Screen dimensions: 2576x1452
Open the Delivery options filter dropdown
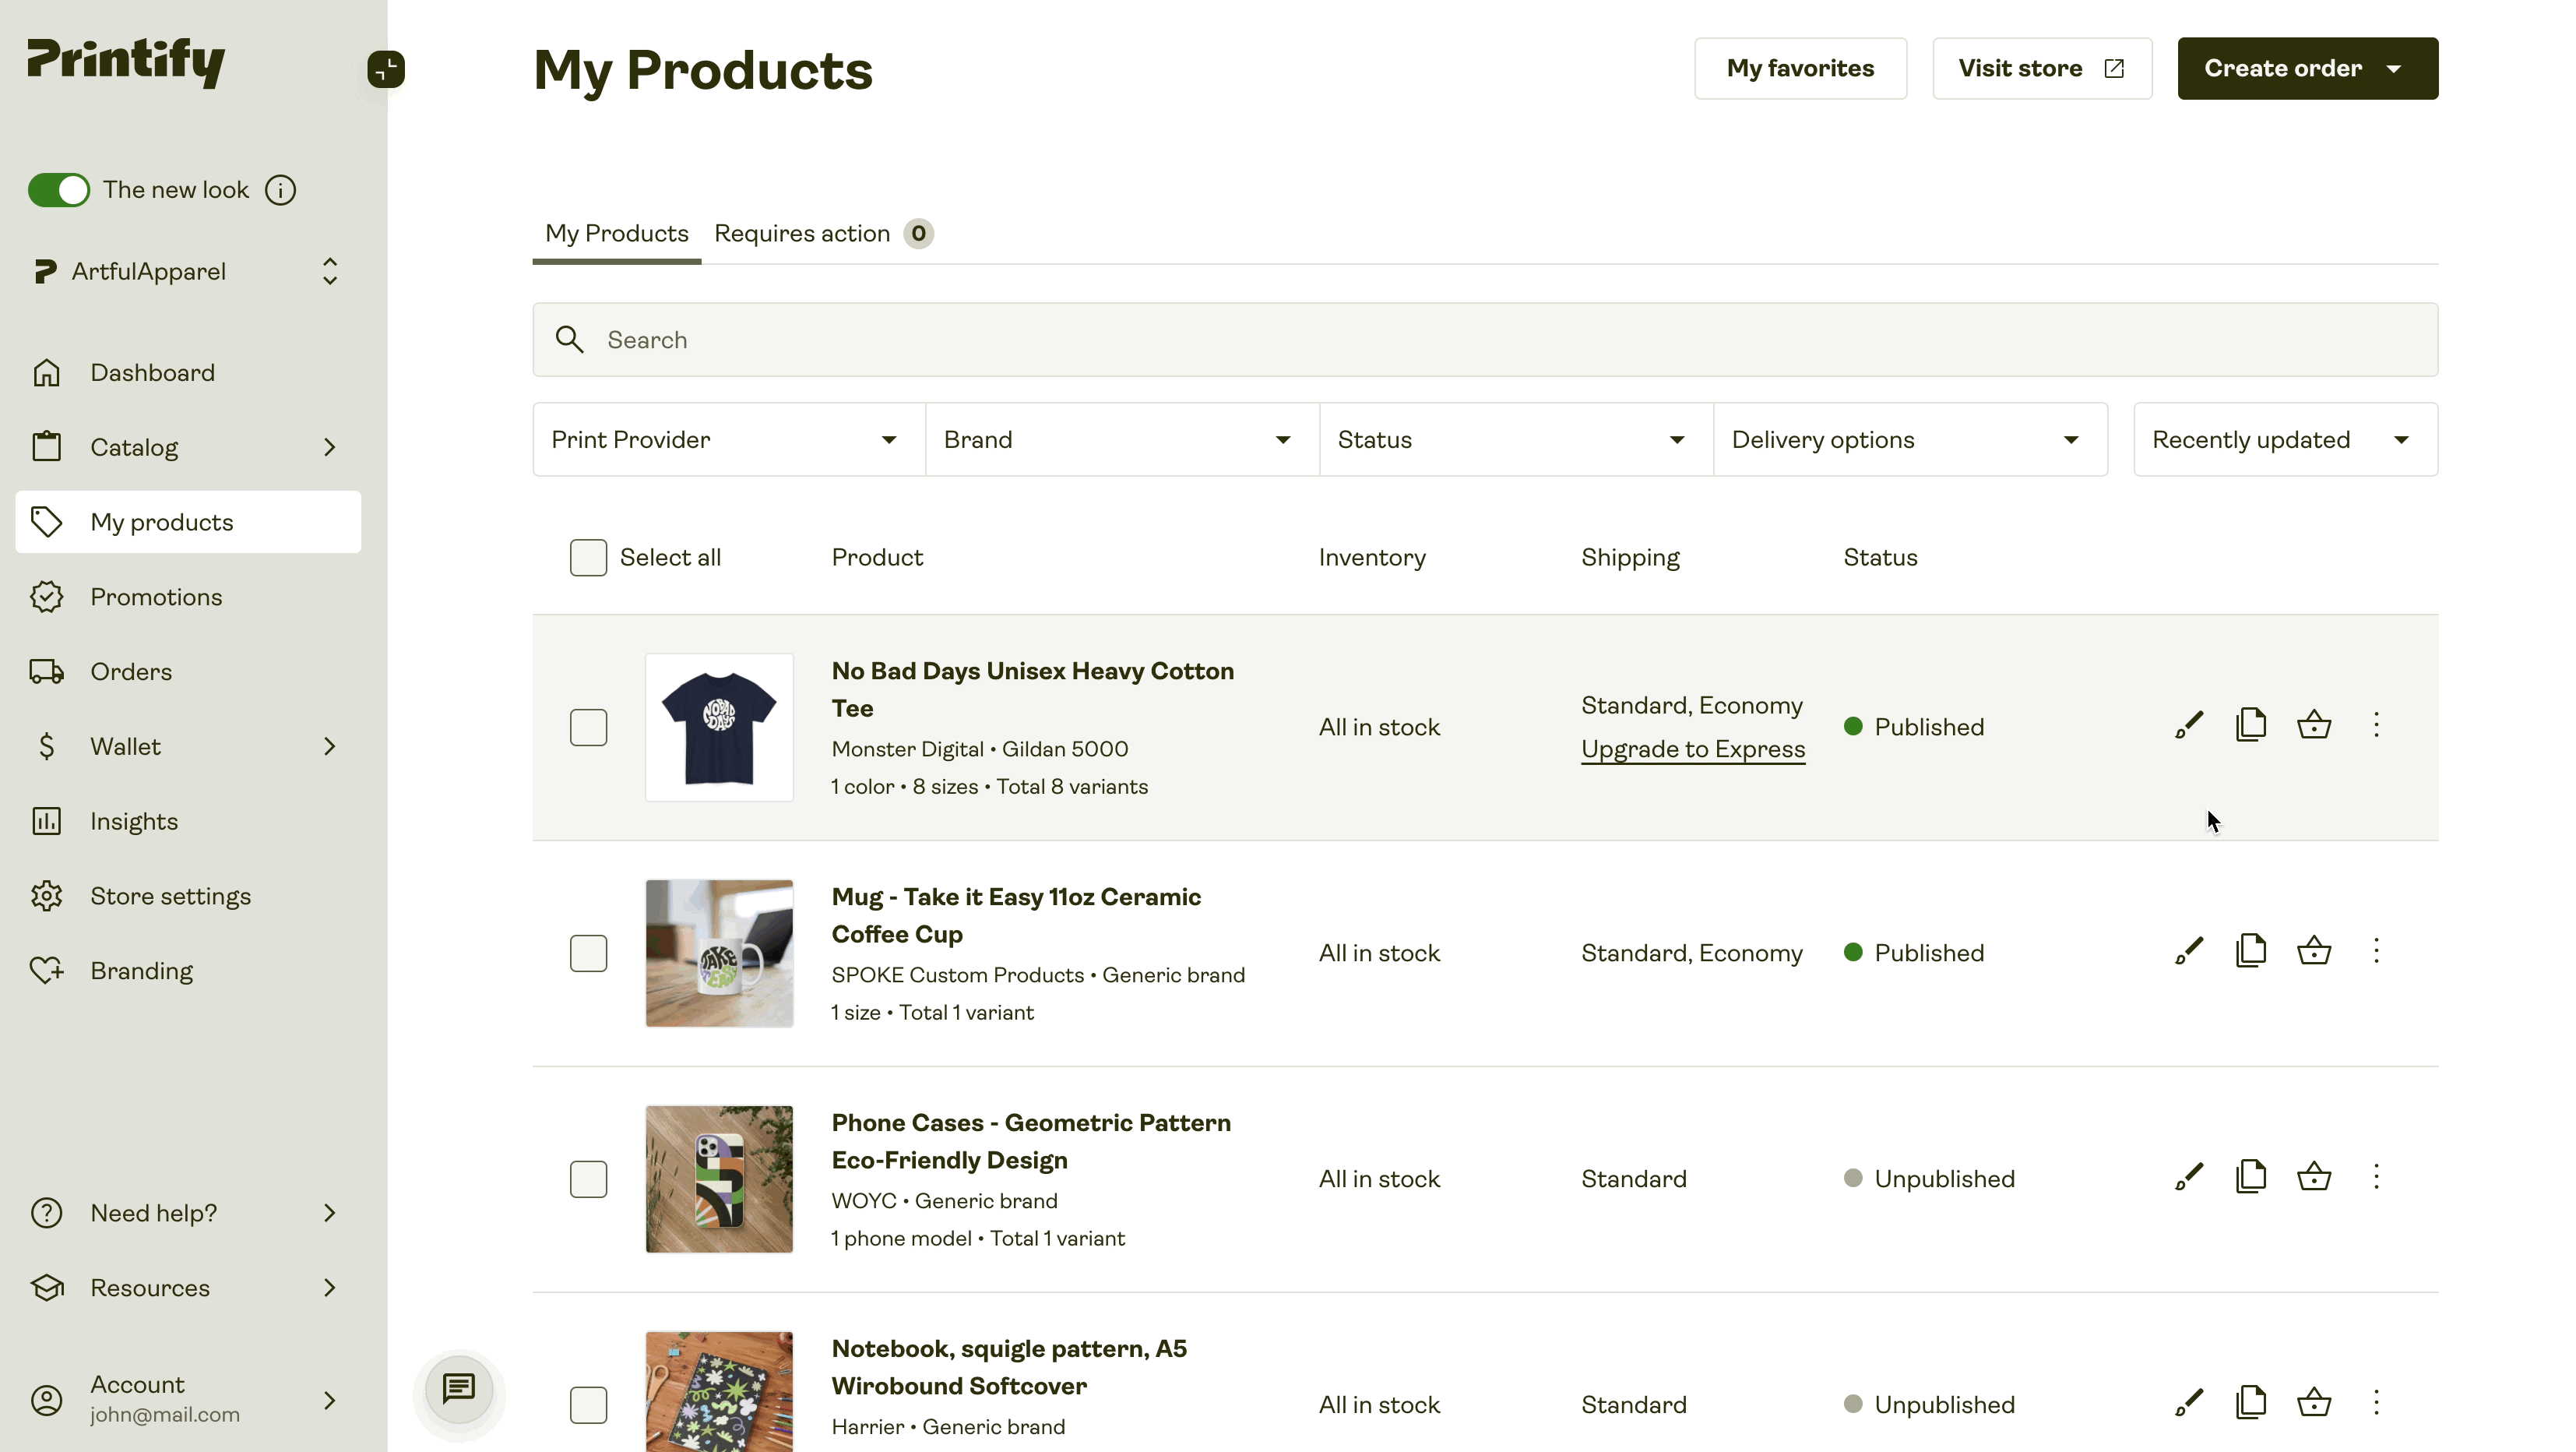[1910, 440]
